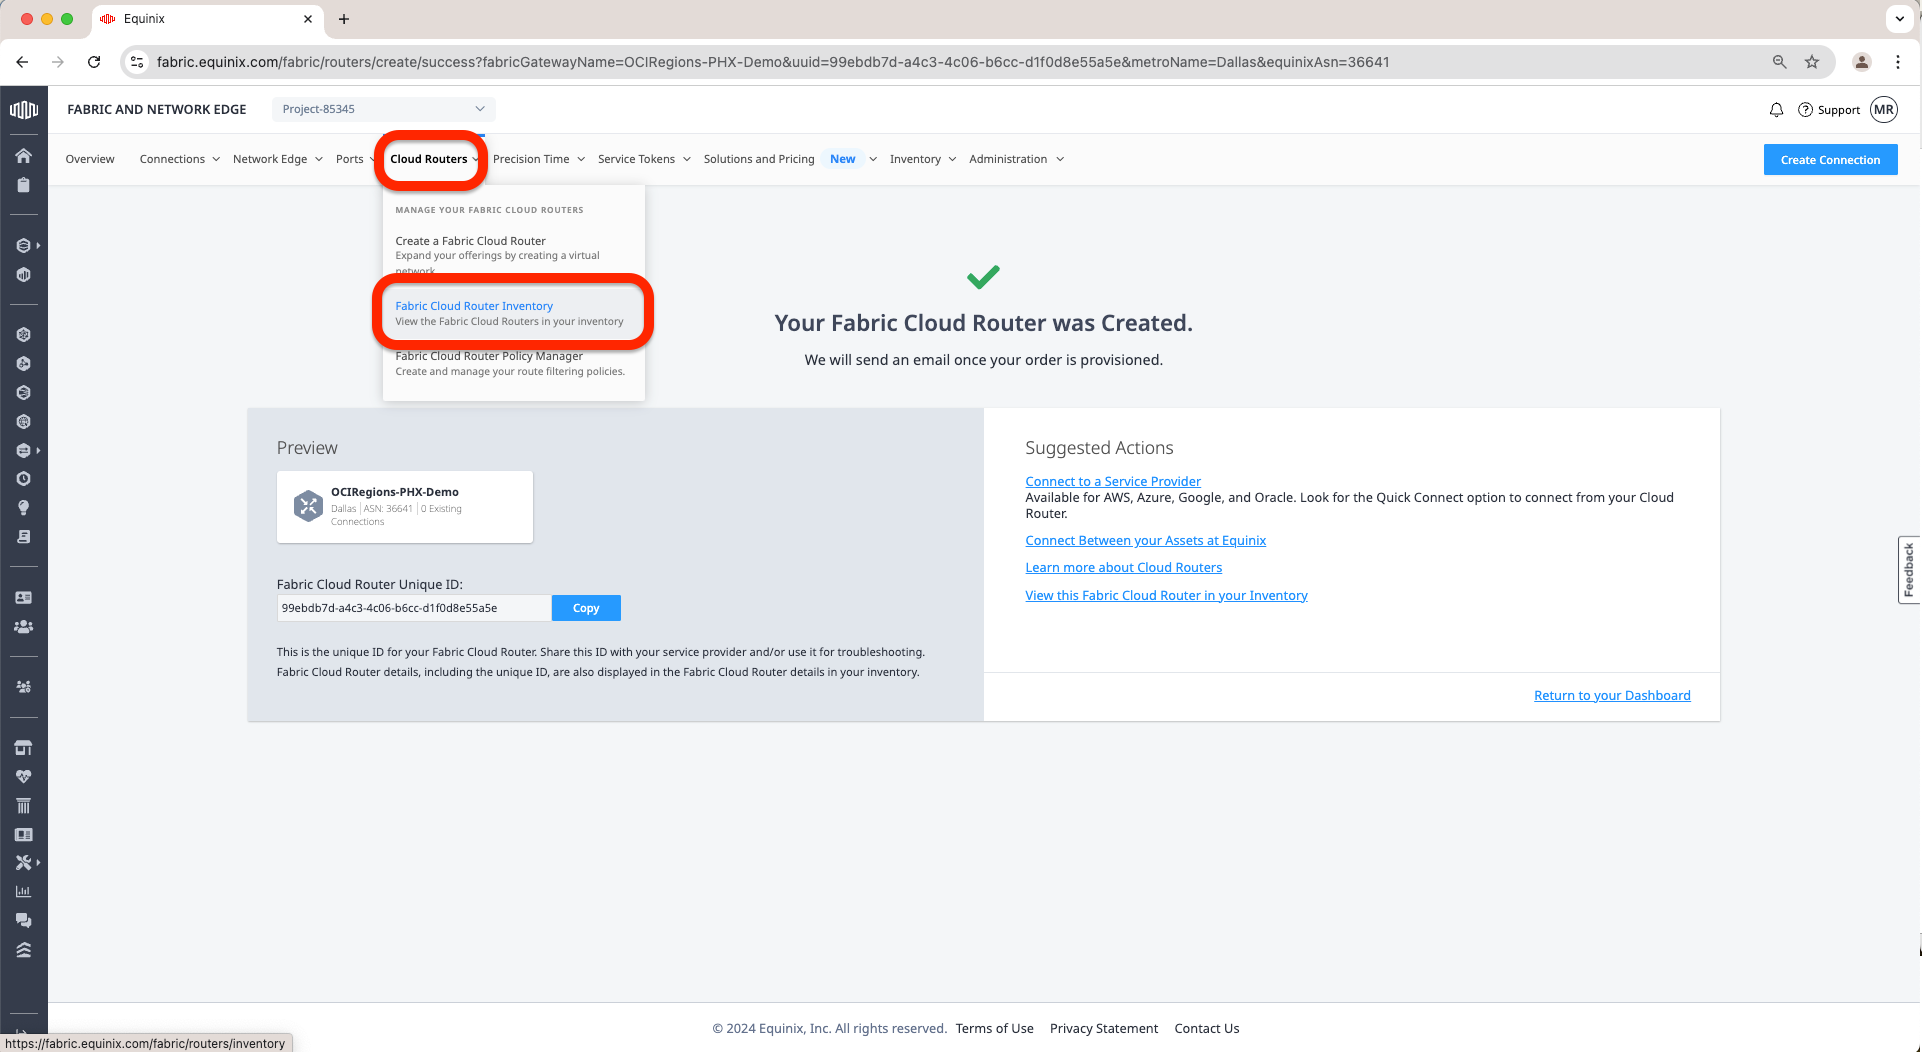The height and width of the screenshot is (1052, 1922).
Task: Open Connect Between your Assets at Equinix
Action: (1145, 540)
